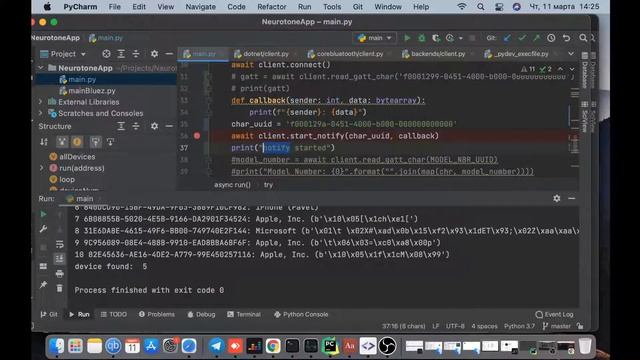The image size is (640, 360).
Task: Jump to next highlighted error arrow
Action: [572, 69]
